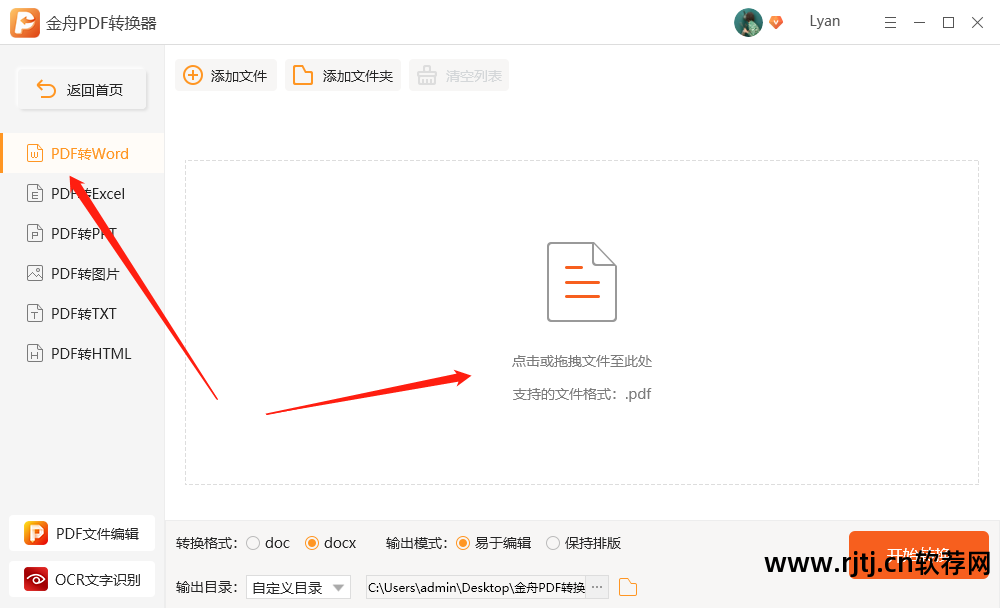This screenshot has width=1000, height=609.
Task: Open the PDF转PPT converter
Action: coord(81,233)
